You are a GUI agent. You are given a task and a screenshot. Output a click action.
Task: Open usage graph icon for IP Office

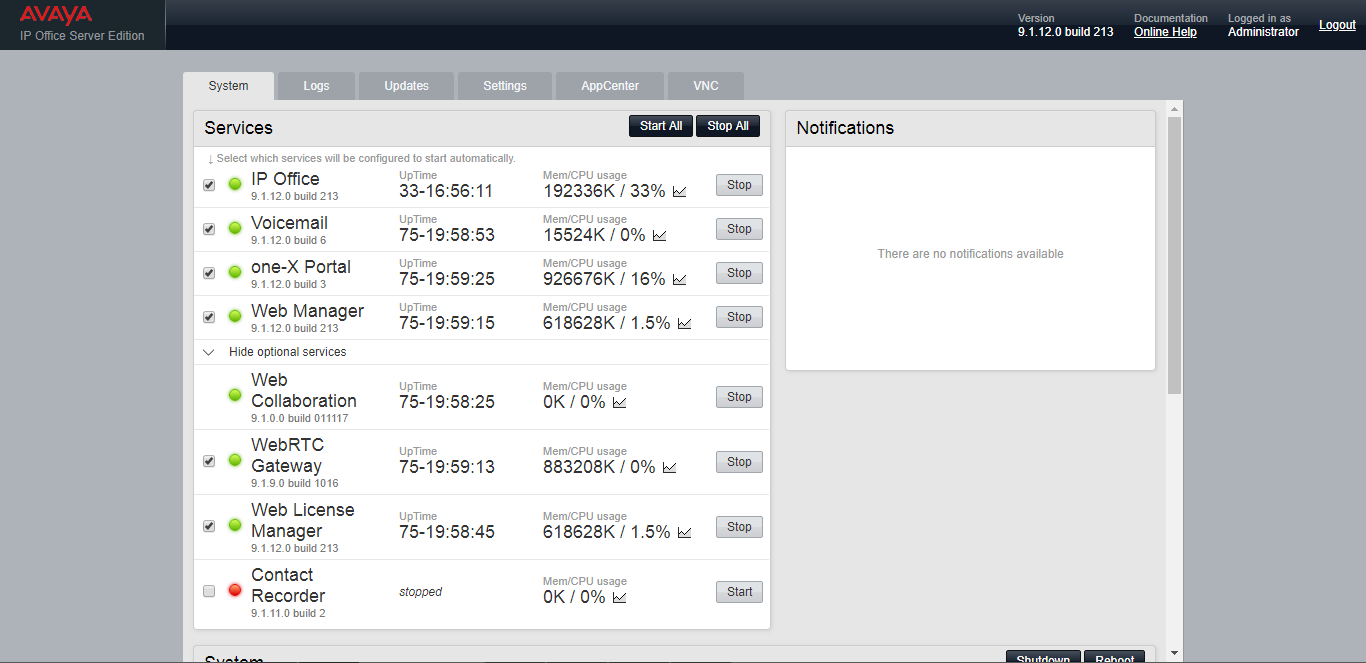679,191
